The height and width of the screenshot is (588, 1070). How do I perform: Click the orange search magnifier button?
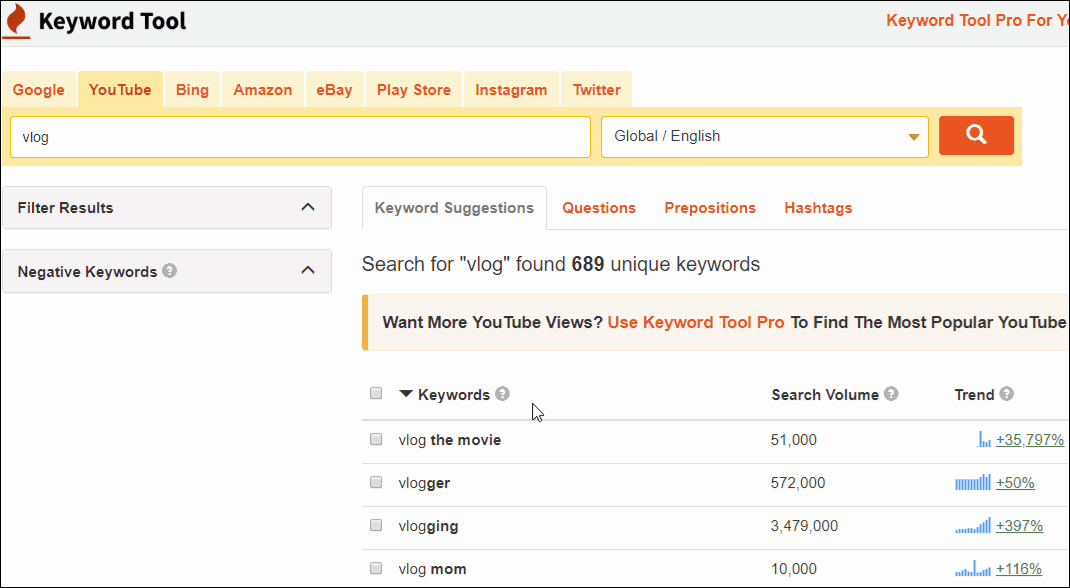976,136
